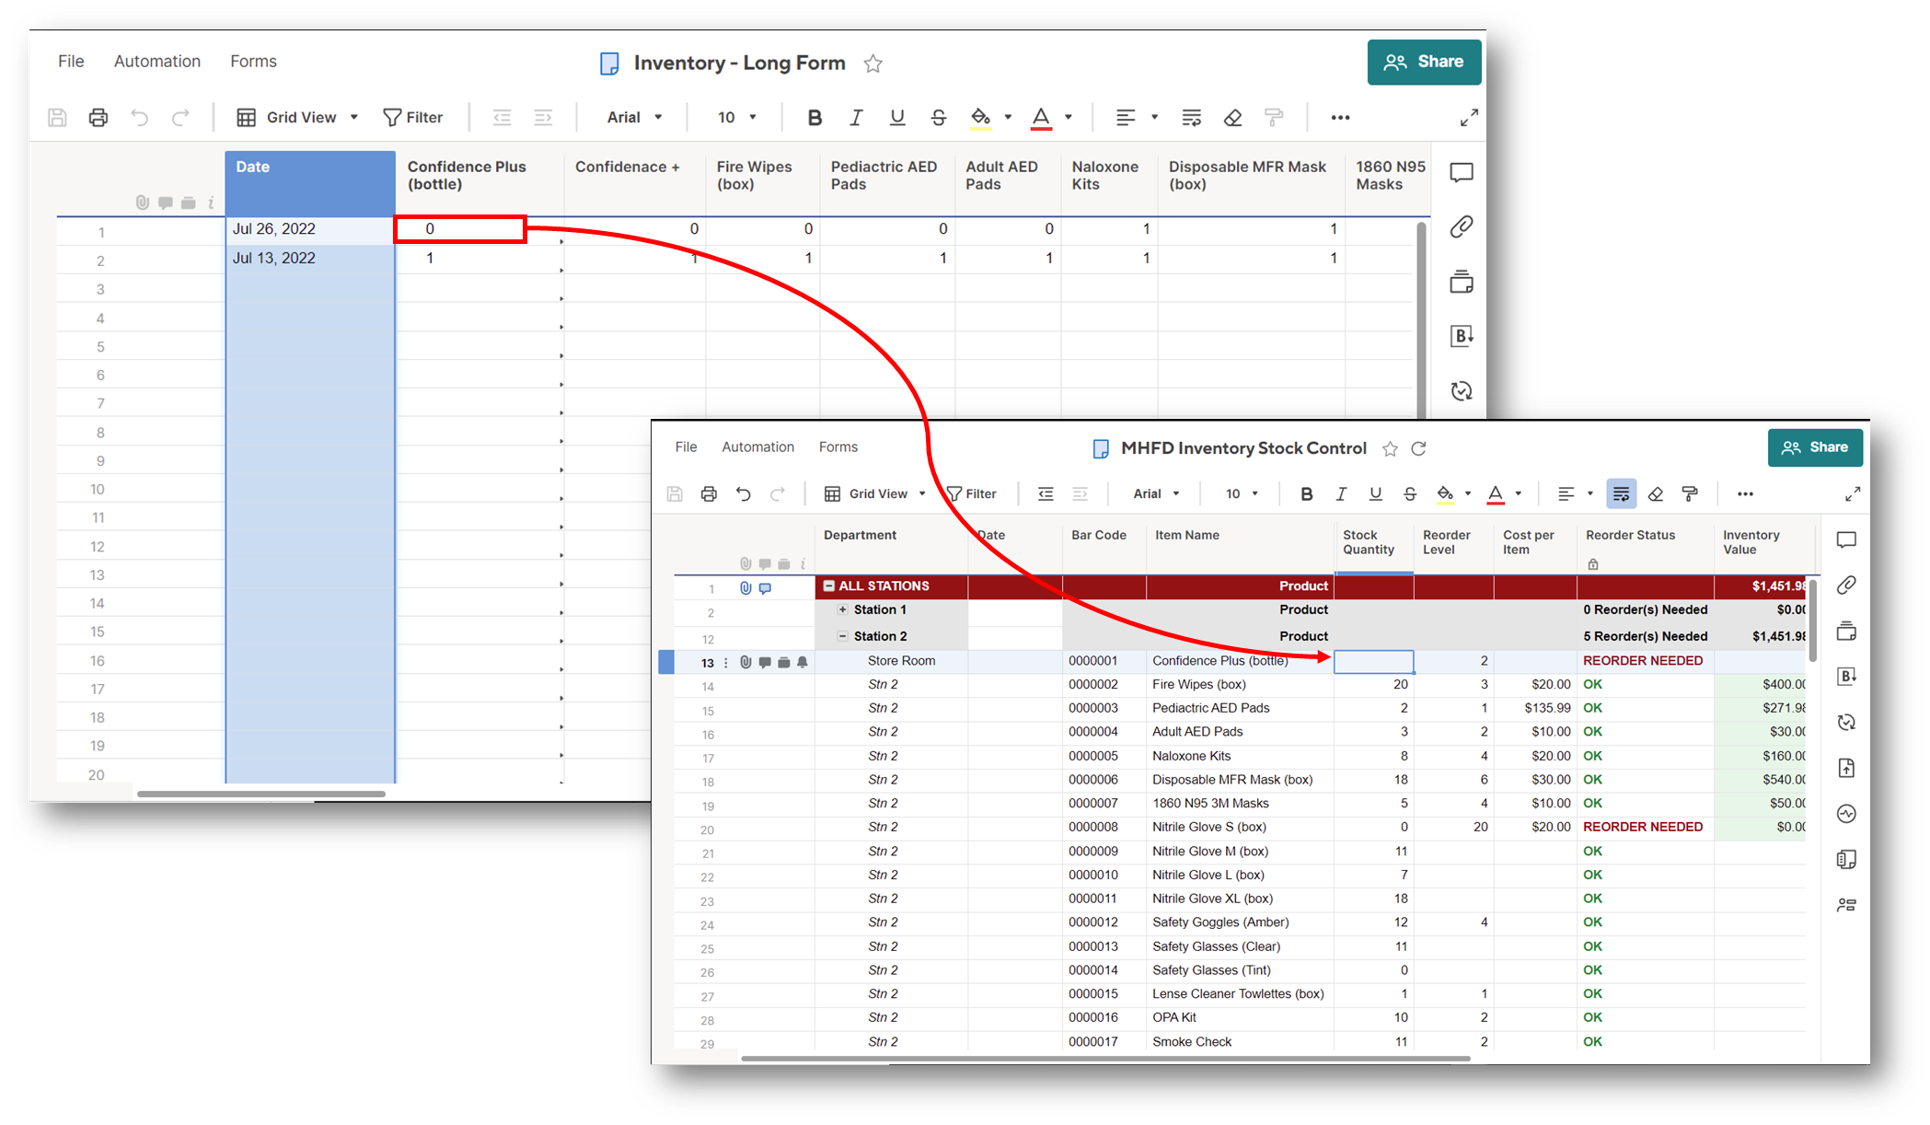Open the Brandfolder panel icon
This screenshot has width=1930, height=1125.
(1847, 676)
